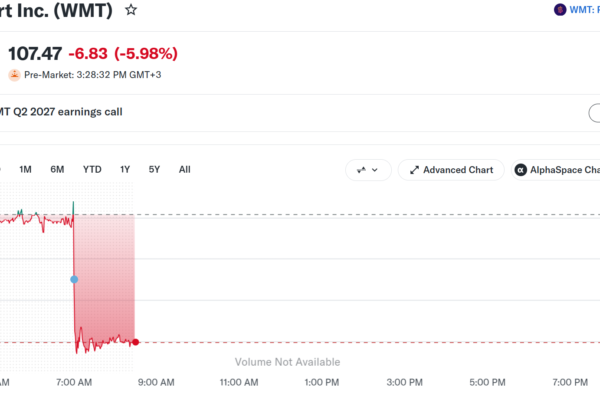Click the blue event marker on chart

74,279
